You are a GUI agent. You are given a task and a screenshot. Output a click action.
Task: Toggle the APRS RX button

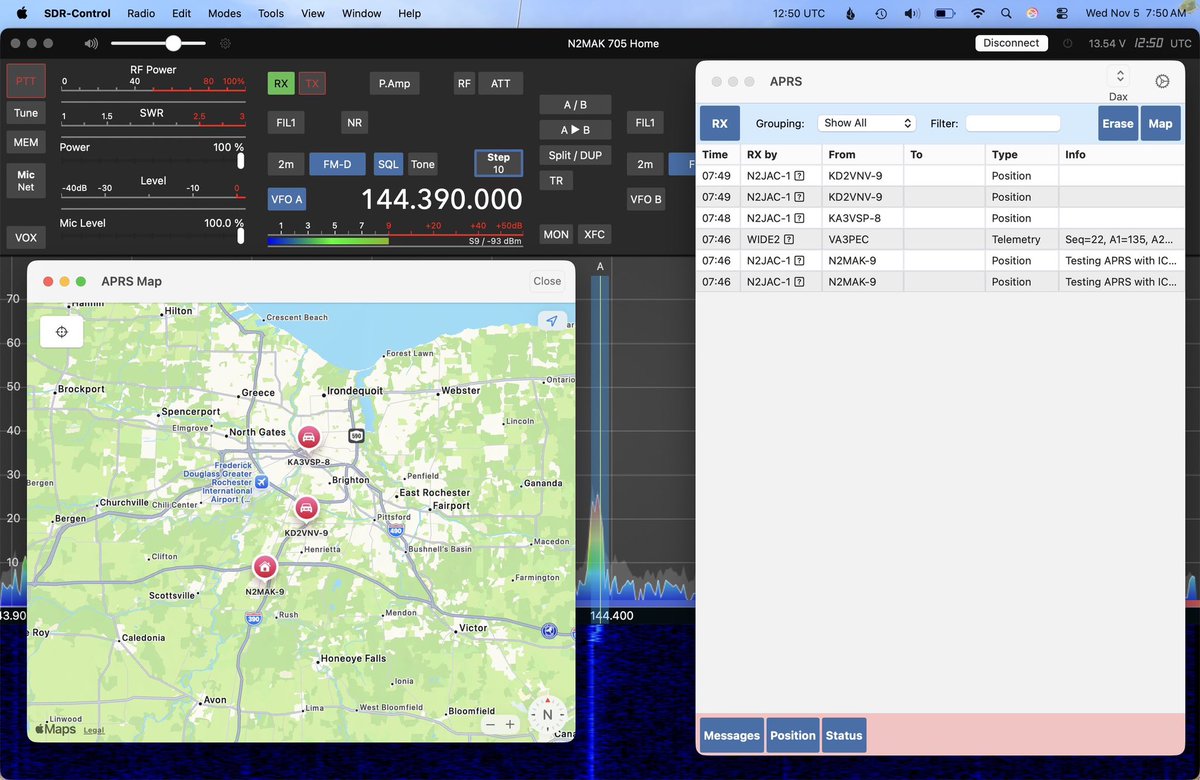tap(720, 124)
